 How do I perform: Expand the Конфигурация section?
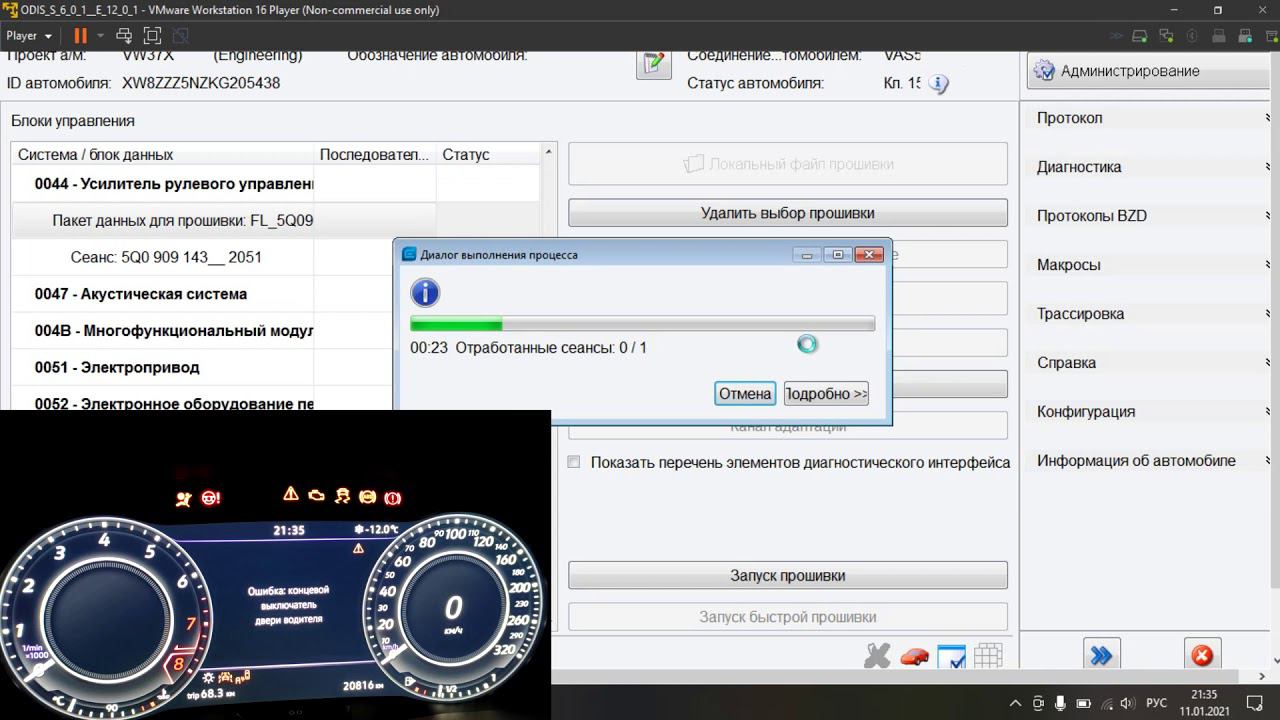[x=1152, y=412]
